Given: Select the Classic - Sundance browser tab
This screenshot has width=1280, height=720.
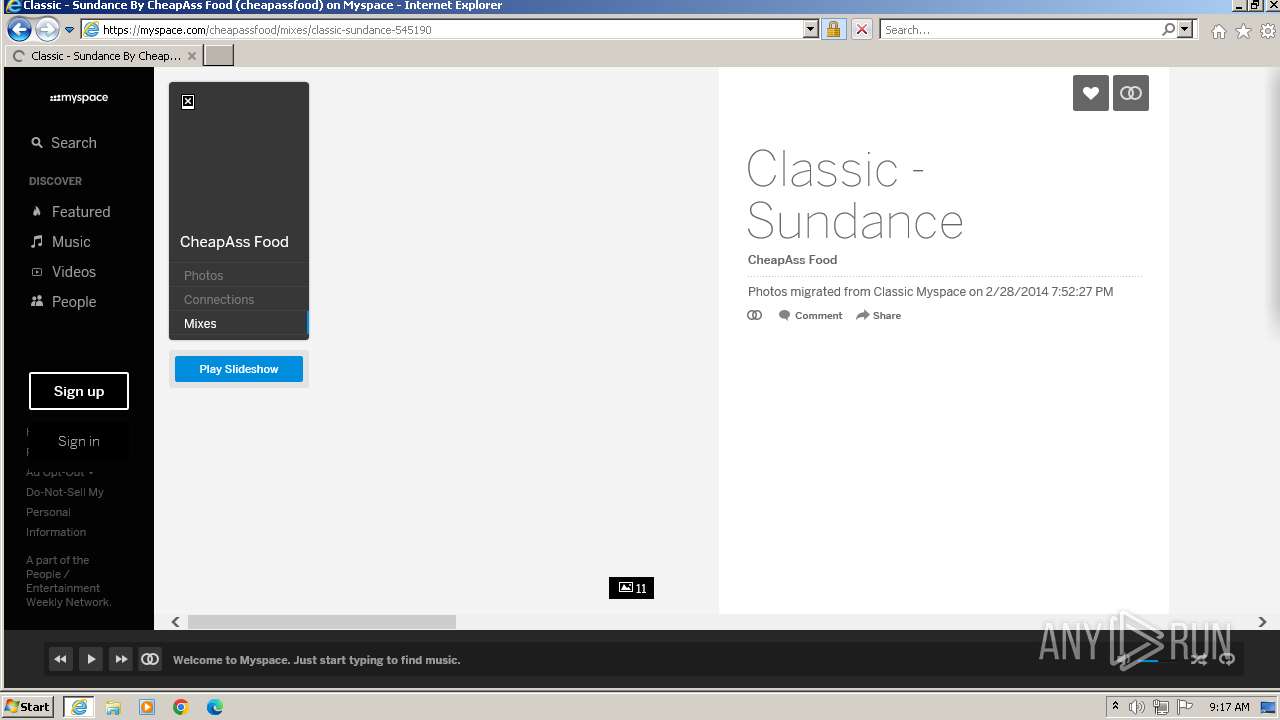Looking at the screenshot, I should coord(102,56).
